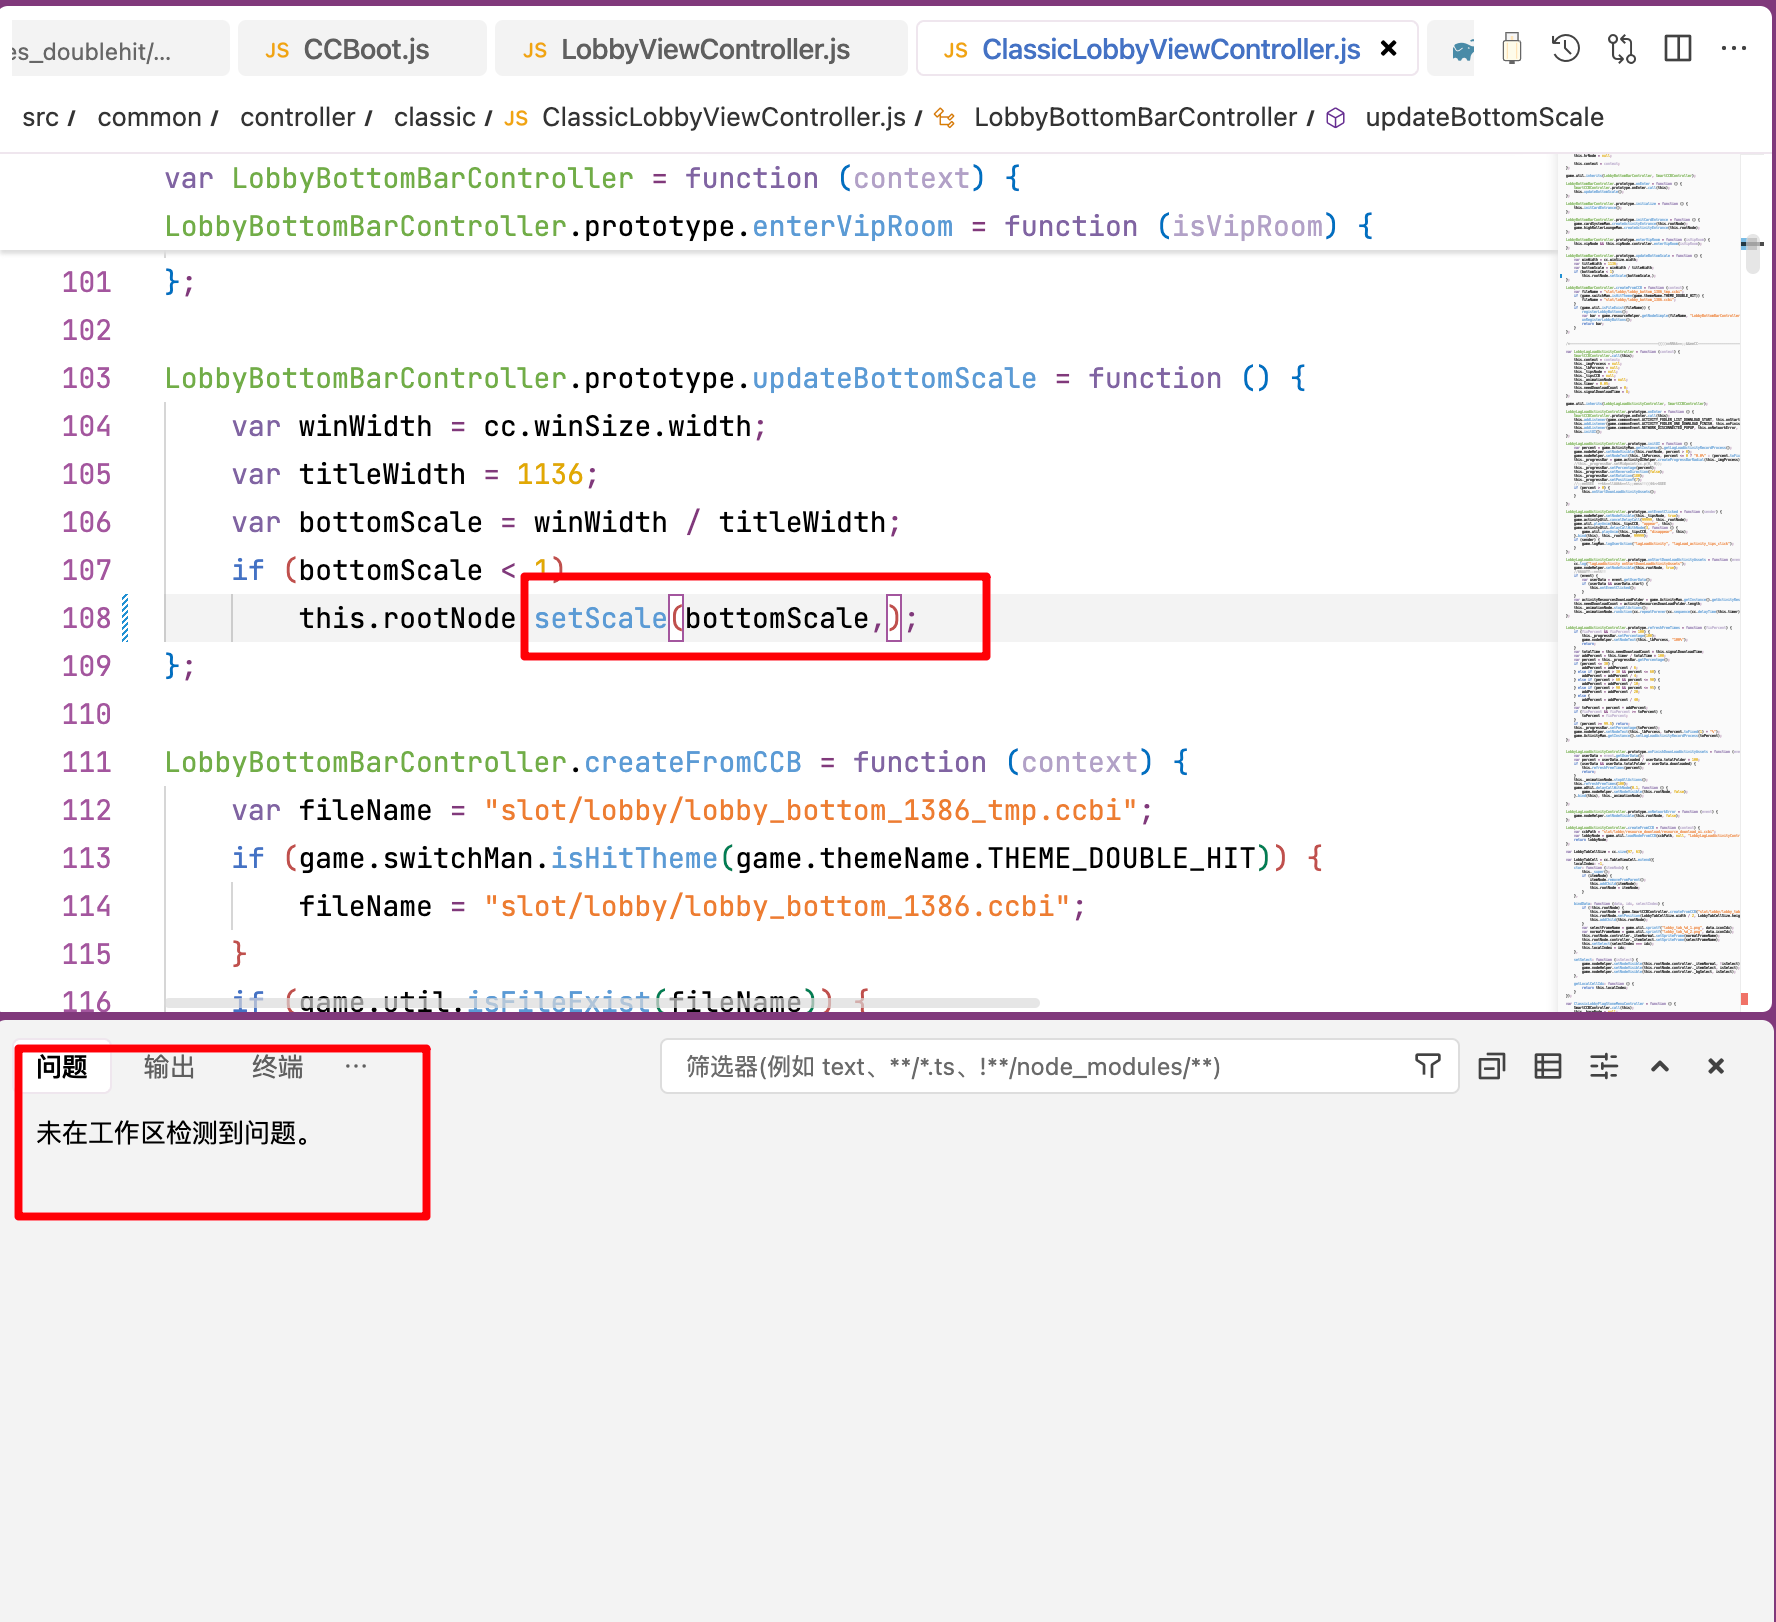Maximize the bottom panel with chevron up
This screenshot has height=1622, width=1776.
coord(1659,1067)
